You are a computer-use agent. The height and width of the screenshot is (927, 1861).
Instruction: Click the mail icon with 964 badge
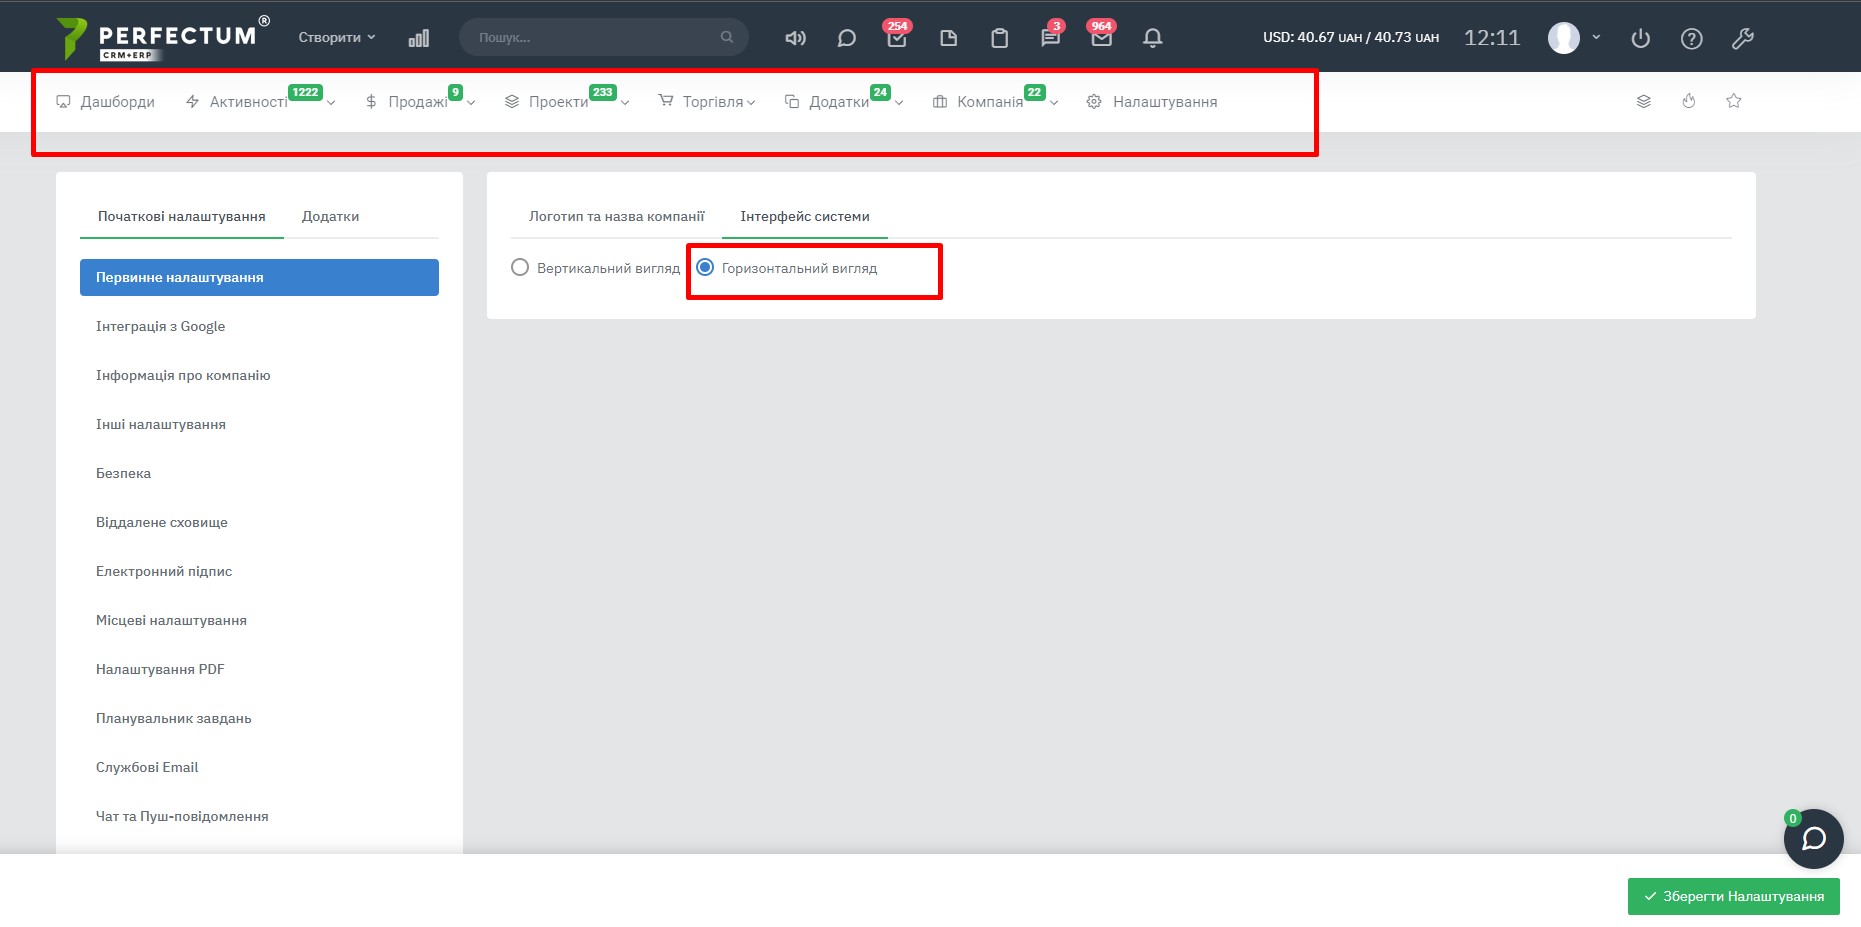click(1101, 38)
